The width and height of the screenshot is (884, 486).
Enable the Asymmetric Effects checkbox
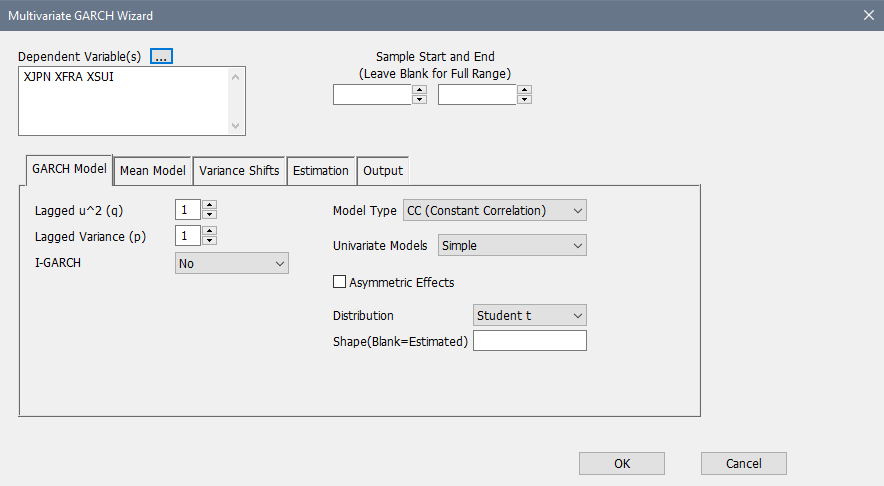(x=339, y=283)
